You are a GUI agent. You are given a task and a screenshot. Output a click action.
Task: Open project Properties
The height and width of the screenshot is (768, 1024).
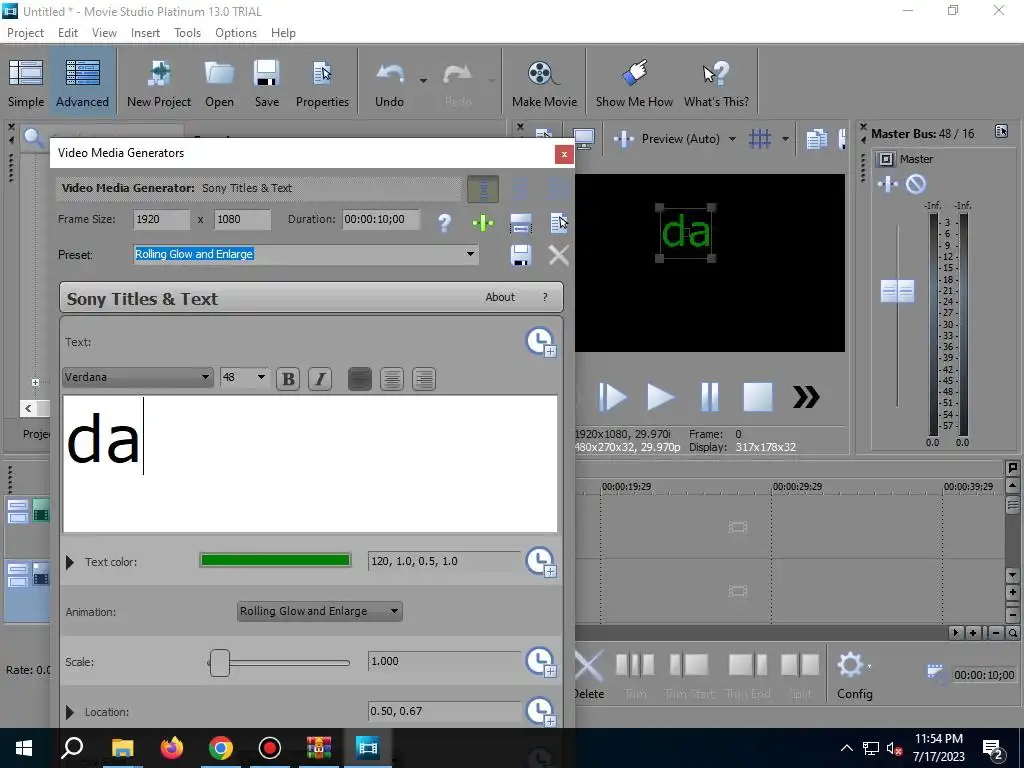(x=322, y=83)
